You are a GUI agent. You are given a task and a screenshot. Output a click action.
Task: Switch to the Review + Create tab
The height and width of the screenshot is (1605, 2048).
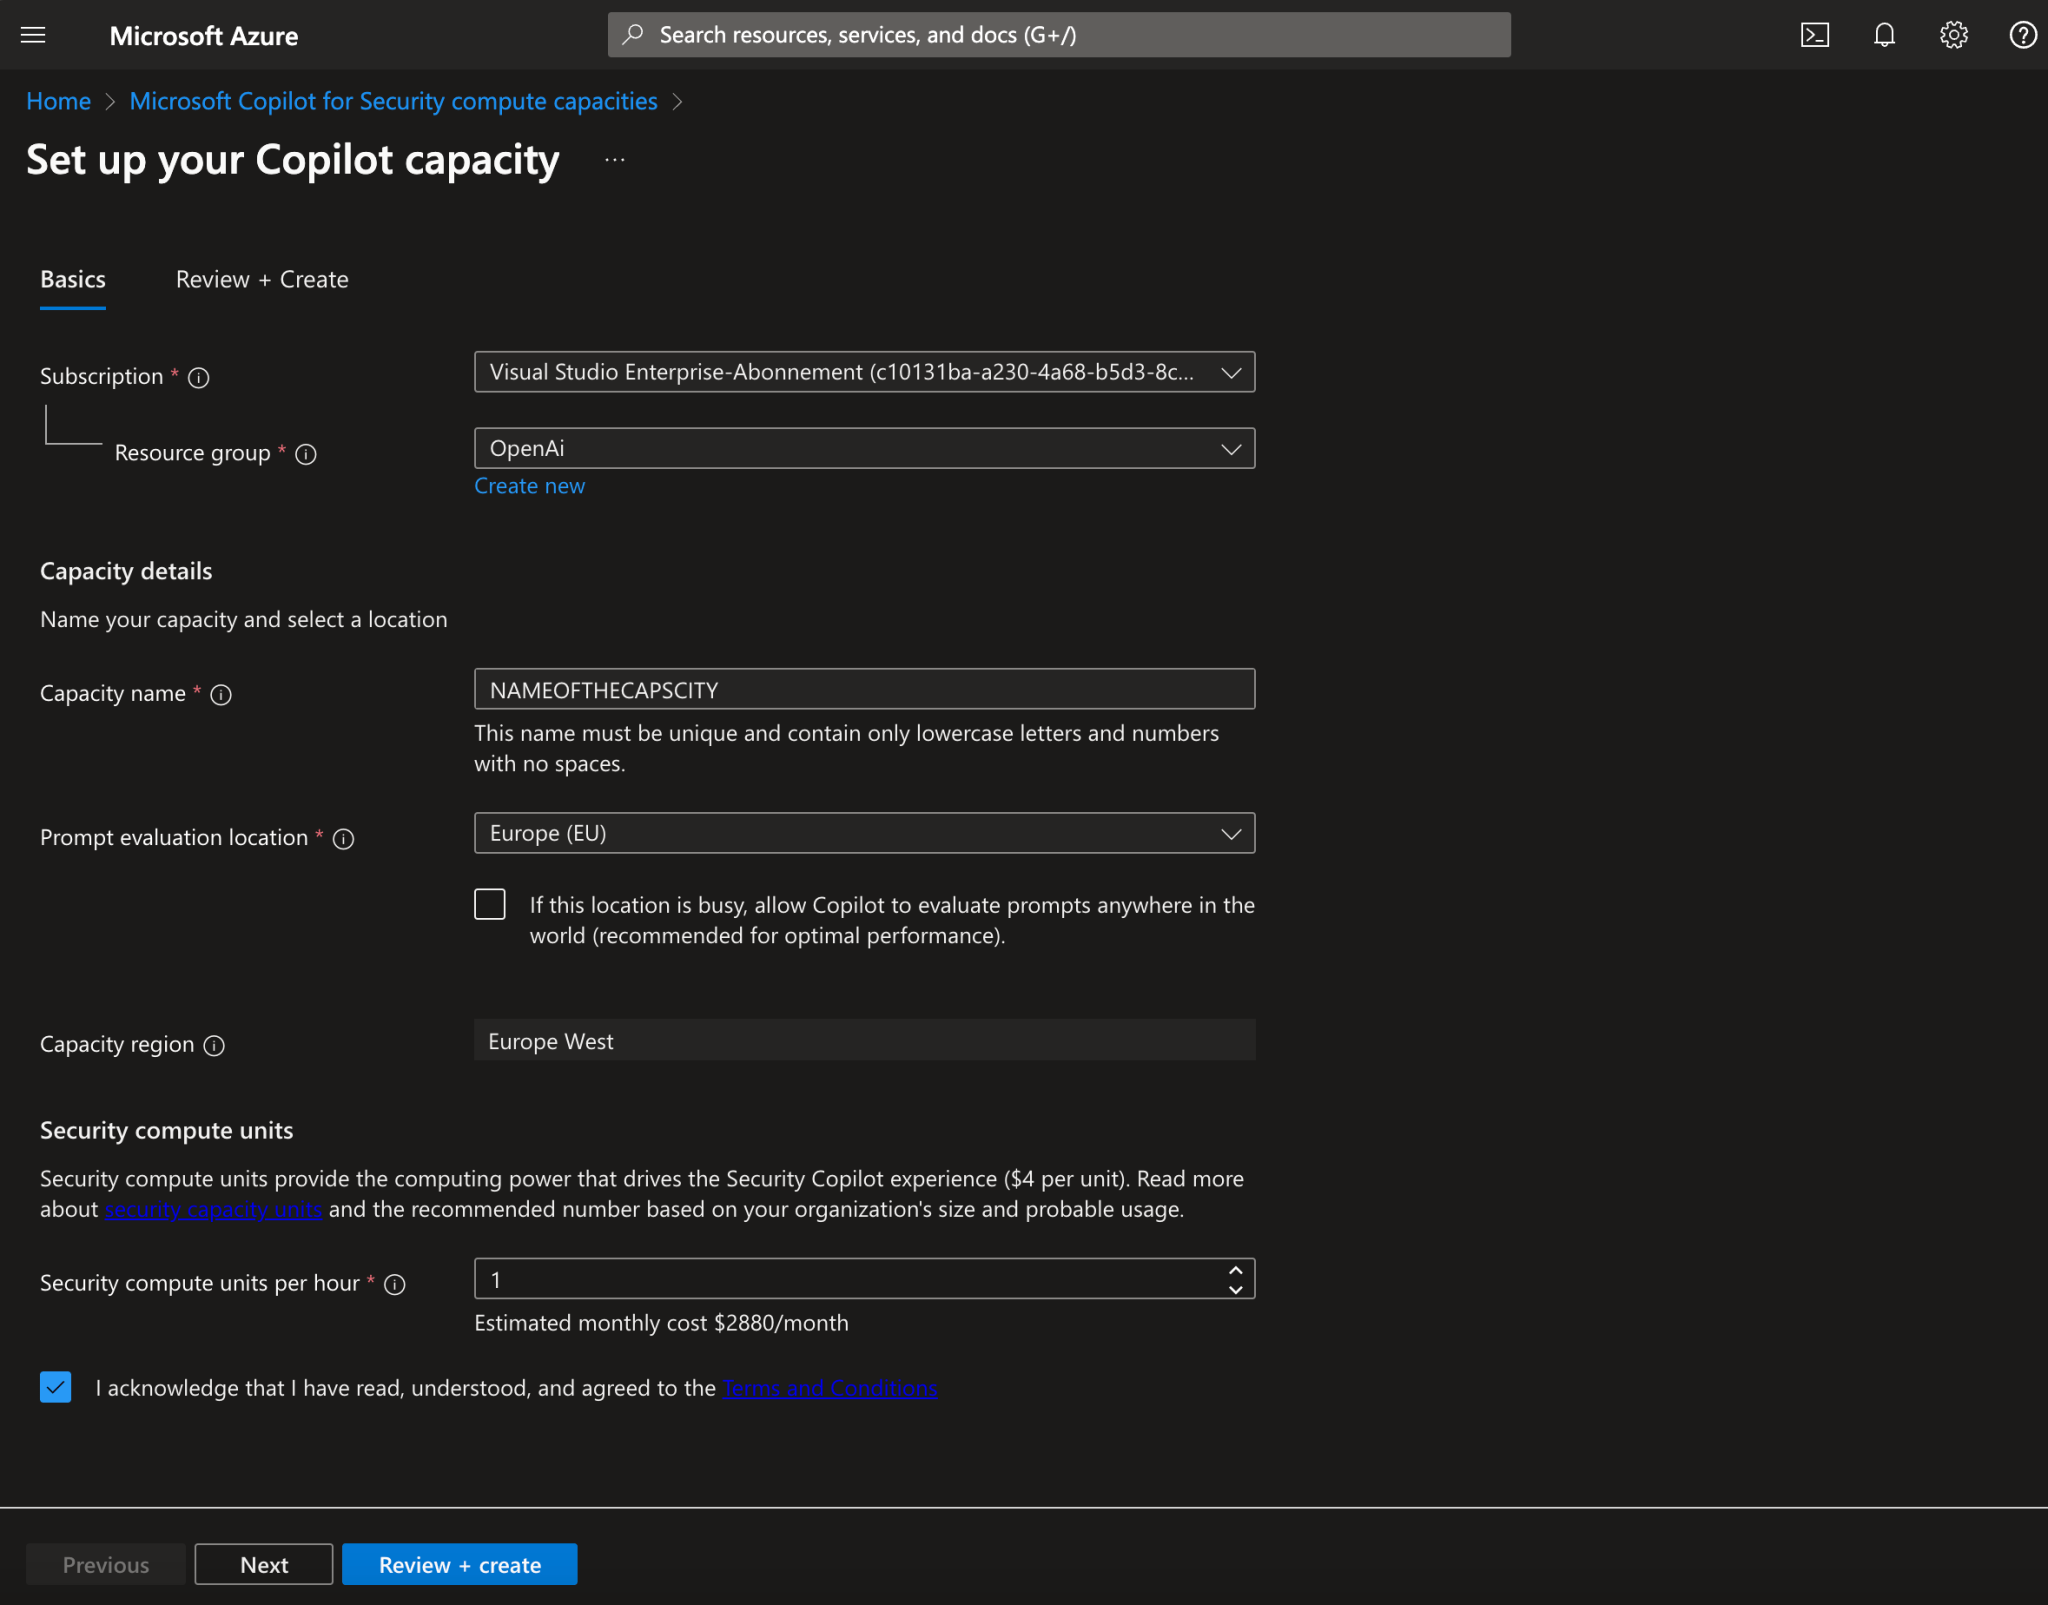pyautogui.click(x=261, y=280)
